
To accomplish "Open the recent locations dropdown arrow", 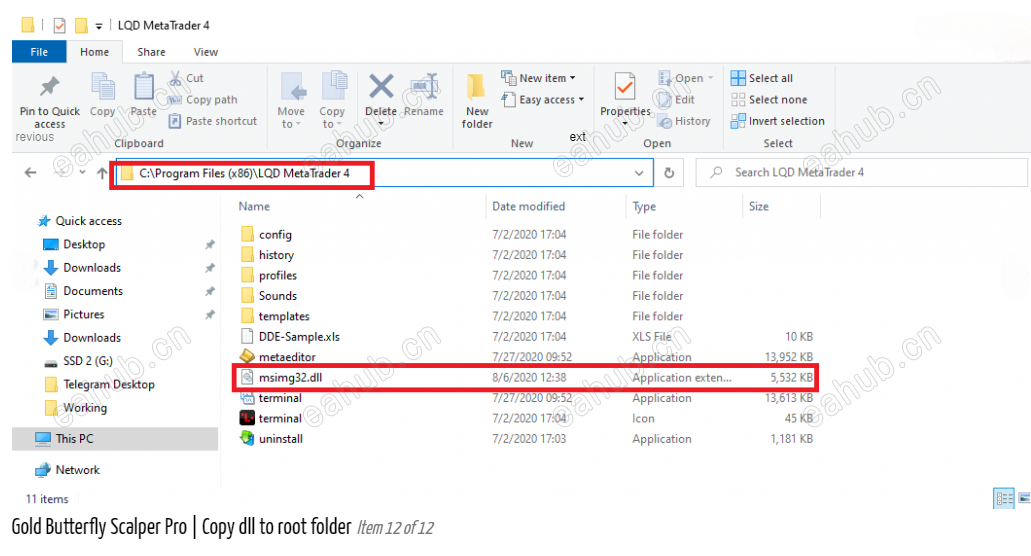I will click(x=82, y=173).
